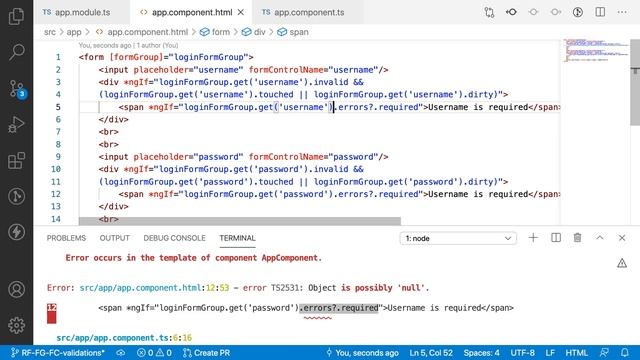Toggle notifications bell in the status bar
Screen dimensions: 640x360
pyautogui.click(x=624, y=353)
